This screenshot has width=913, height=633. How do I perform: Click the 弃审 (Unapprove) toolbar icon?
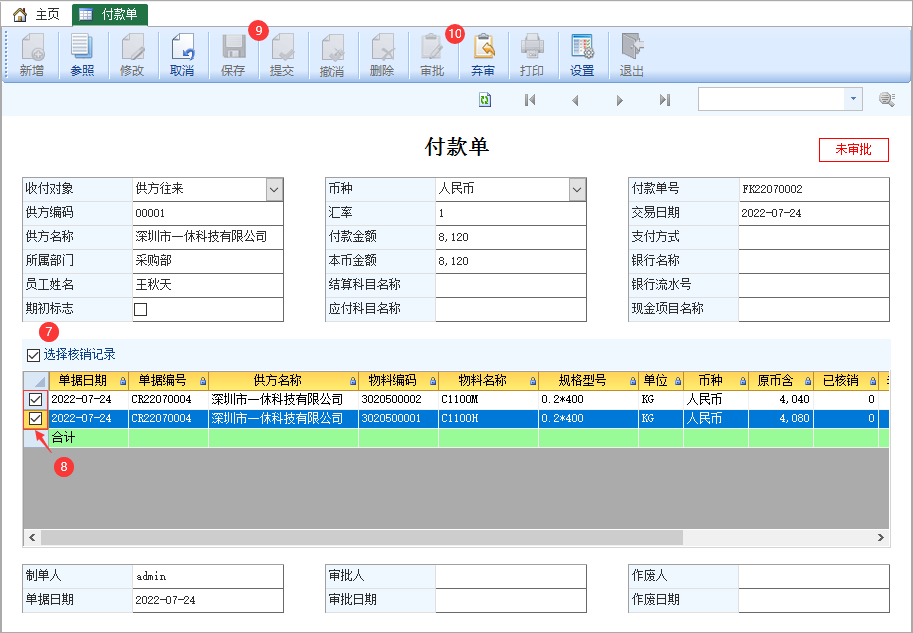(483, 55)
